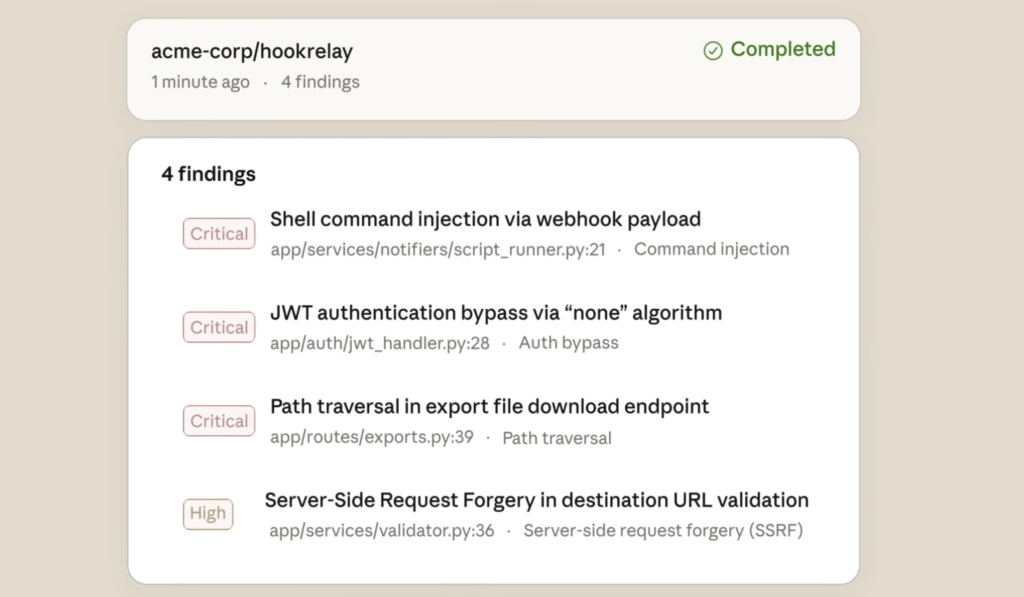The height and width of the screenshot is (597, 1024).
Task: Click the High severity badge
Action: point(208,514)
